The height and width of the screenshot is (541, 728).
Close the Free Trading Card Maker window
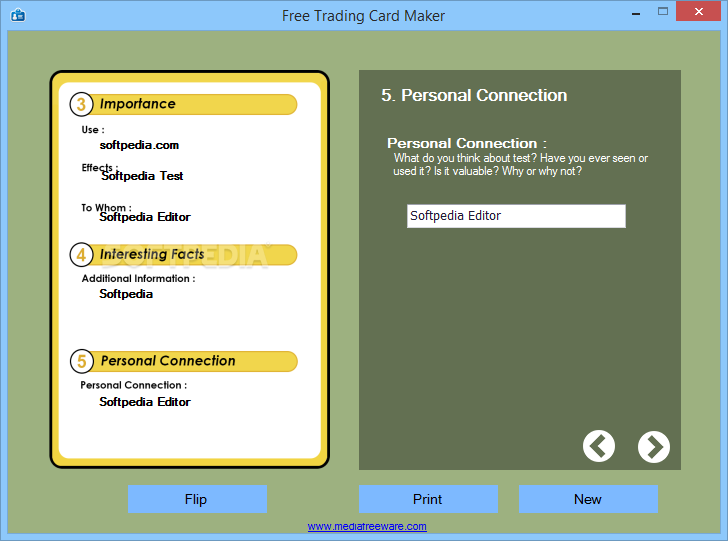(x=698, y=12)
